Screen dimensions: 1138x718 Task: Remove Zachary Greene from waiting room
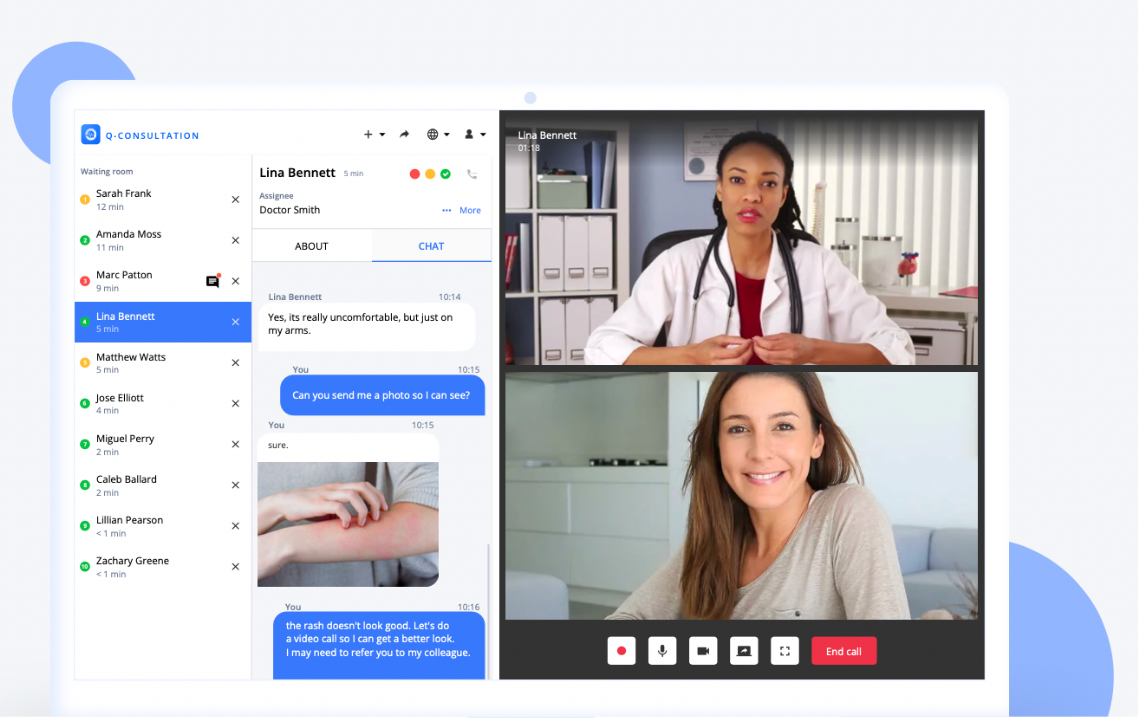(235, 566)
